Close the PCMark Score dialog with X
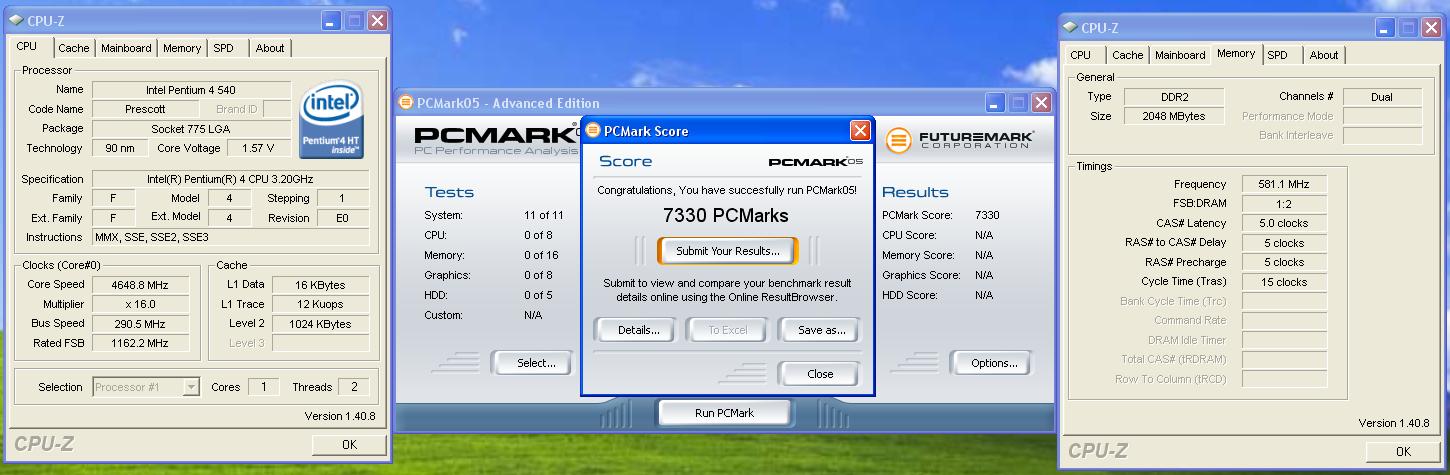This screenshot has width=1450, height=475. pyautogui.click(x=860, y=131)
